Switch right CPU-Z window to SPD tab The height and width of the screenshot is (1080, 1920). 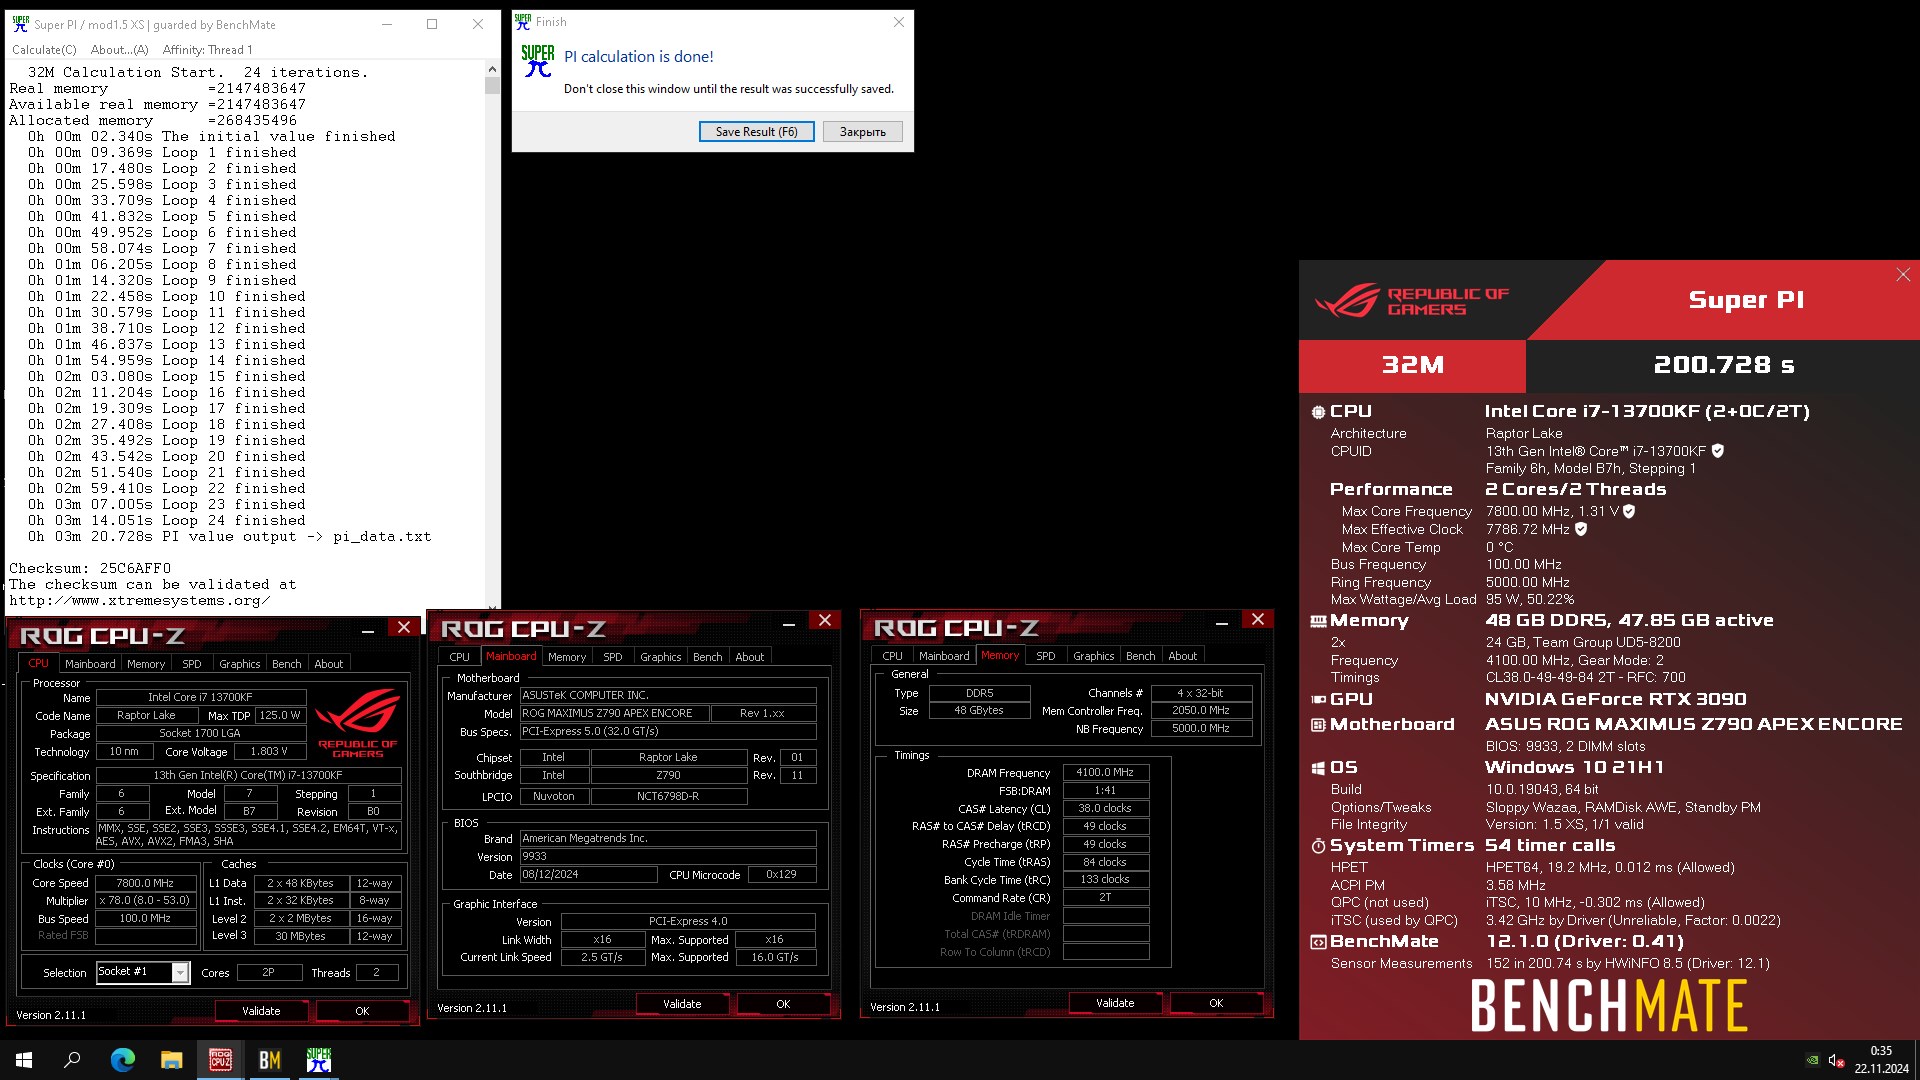pos(1046,656)
